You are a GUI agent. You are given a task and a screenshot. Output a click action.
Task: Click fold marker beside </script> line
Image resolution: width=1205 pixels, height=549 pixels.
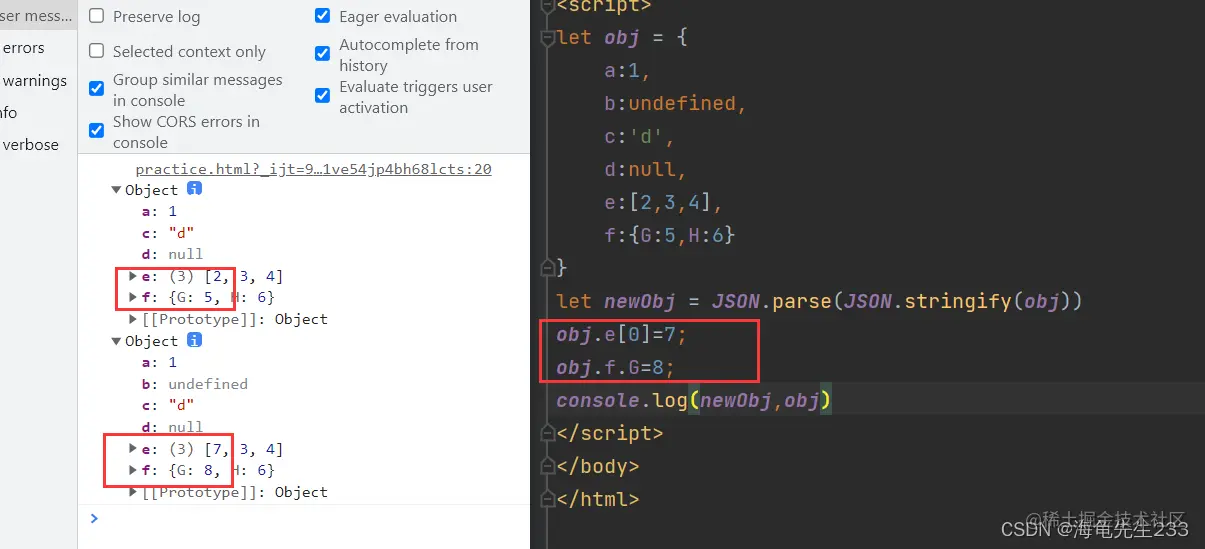click(547, 433)
